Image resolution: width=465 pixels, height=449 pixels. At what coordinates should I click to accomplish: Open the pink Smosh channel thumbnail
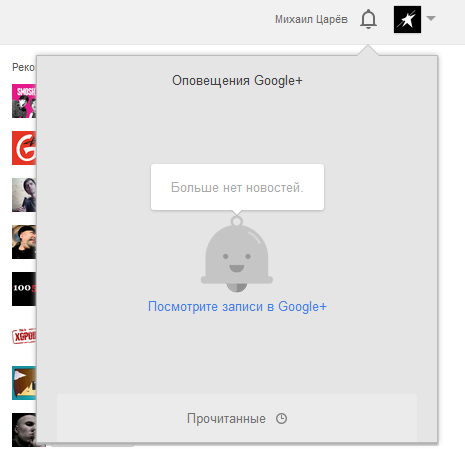tap(24, 101)
